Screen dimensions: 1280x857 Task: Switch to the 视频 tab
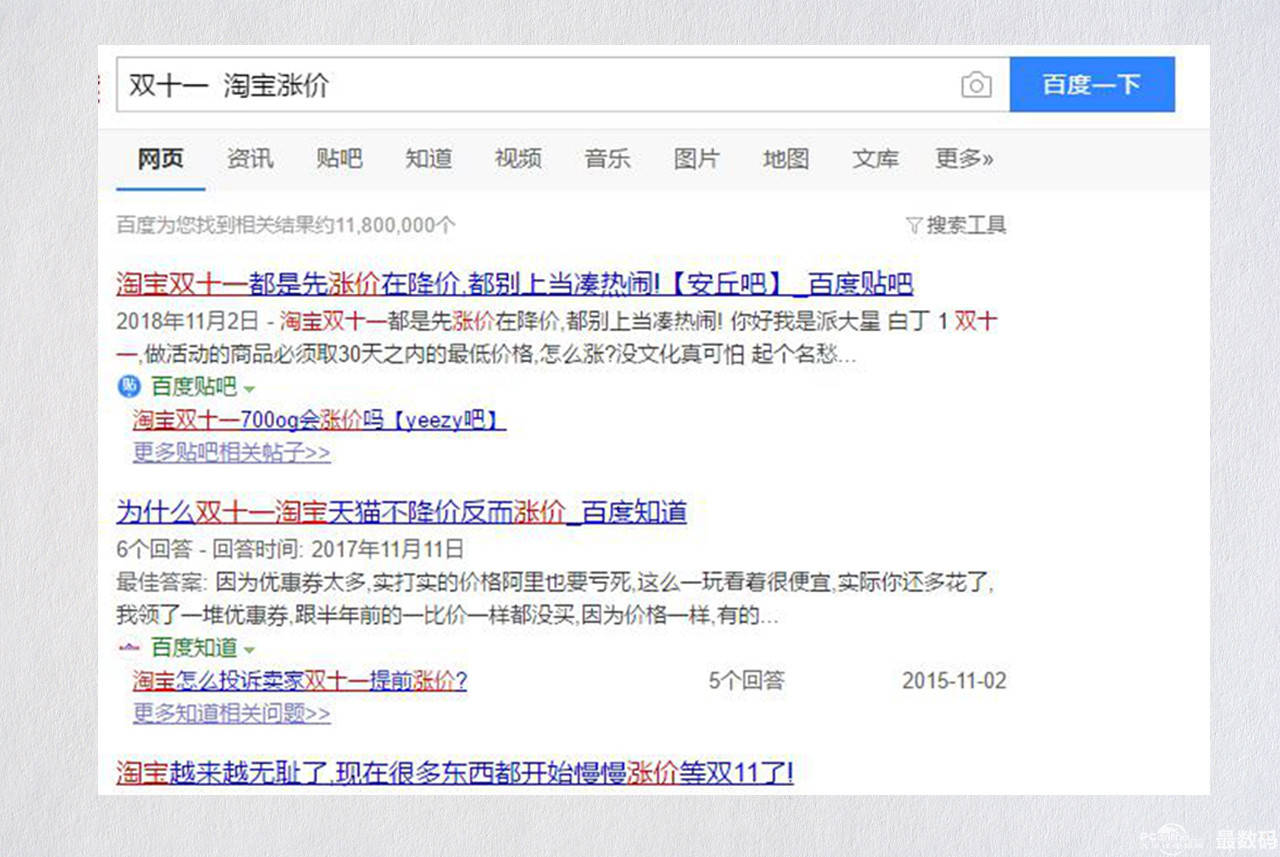tap(518, 158)
